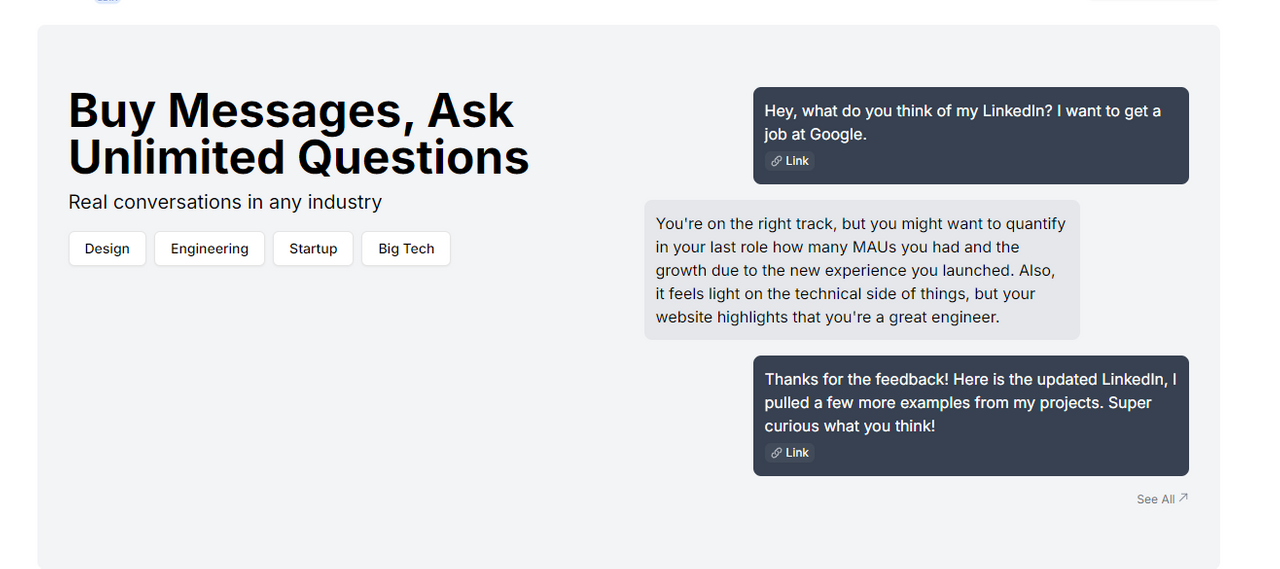Choose the Big Tech industry filter
The width and height of the screenshot is (1280, 569).
click(x=406, y=249)
